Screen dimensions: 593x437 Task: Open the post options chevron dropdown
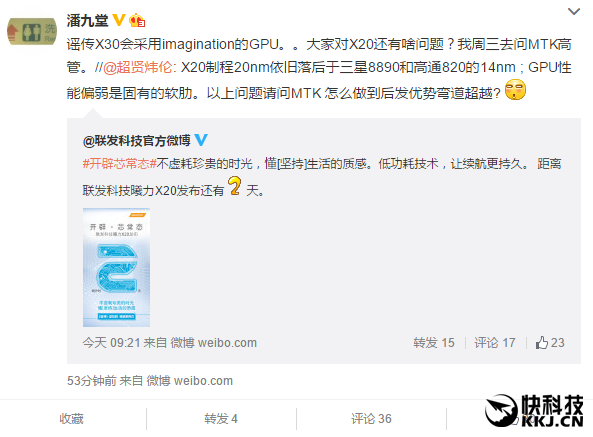574,12
